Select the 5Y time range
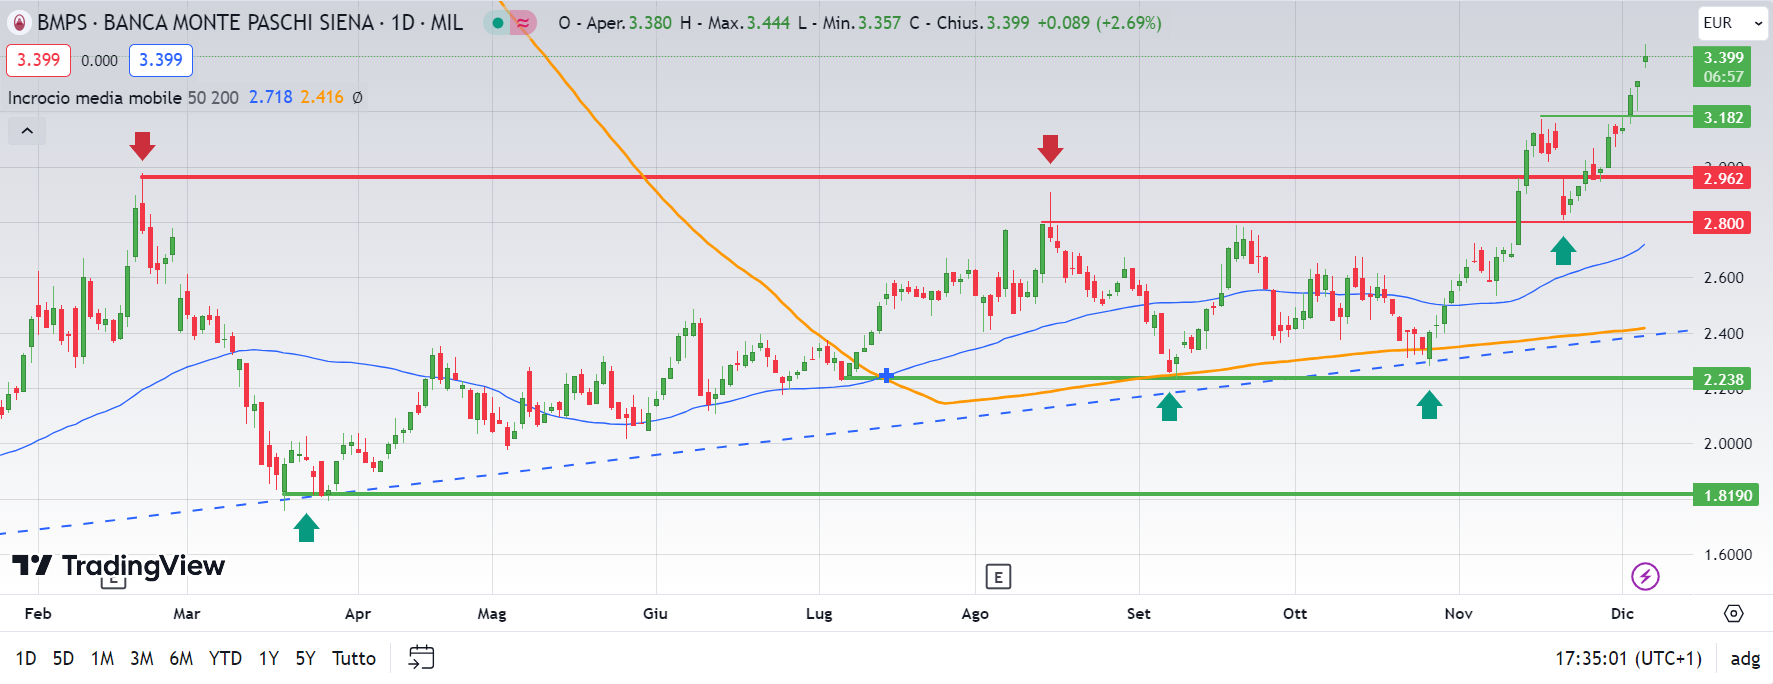The height and width of the screenshot is (684, 1773). coord(305,658)
